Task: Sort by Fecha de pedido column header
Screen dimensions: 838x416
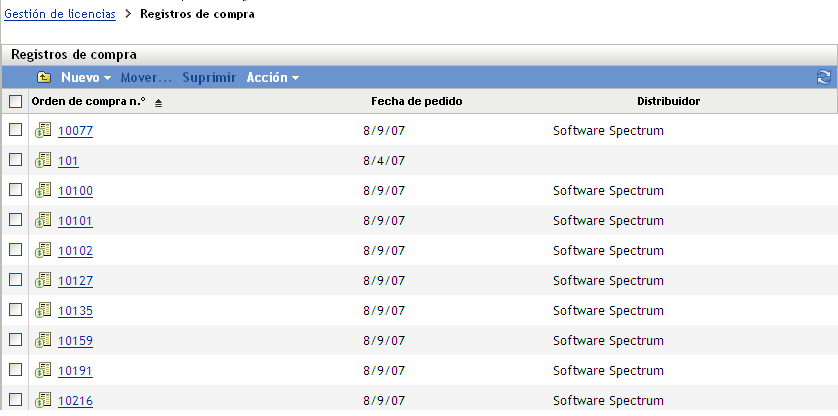Action: (x=416, y=101)
